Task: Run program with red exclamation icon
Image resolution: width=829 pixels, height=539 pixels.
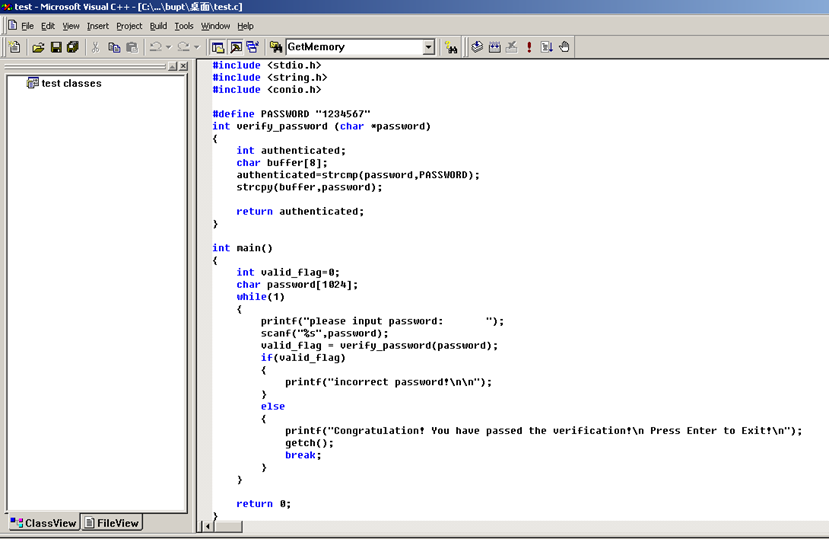Action: click(x=529, y=47)
